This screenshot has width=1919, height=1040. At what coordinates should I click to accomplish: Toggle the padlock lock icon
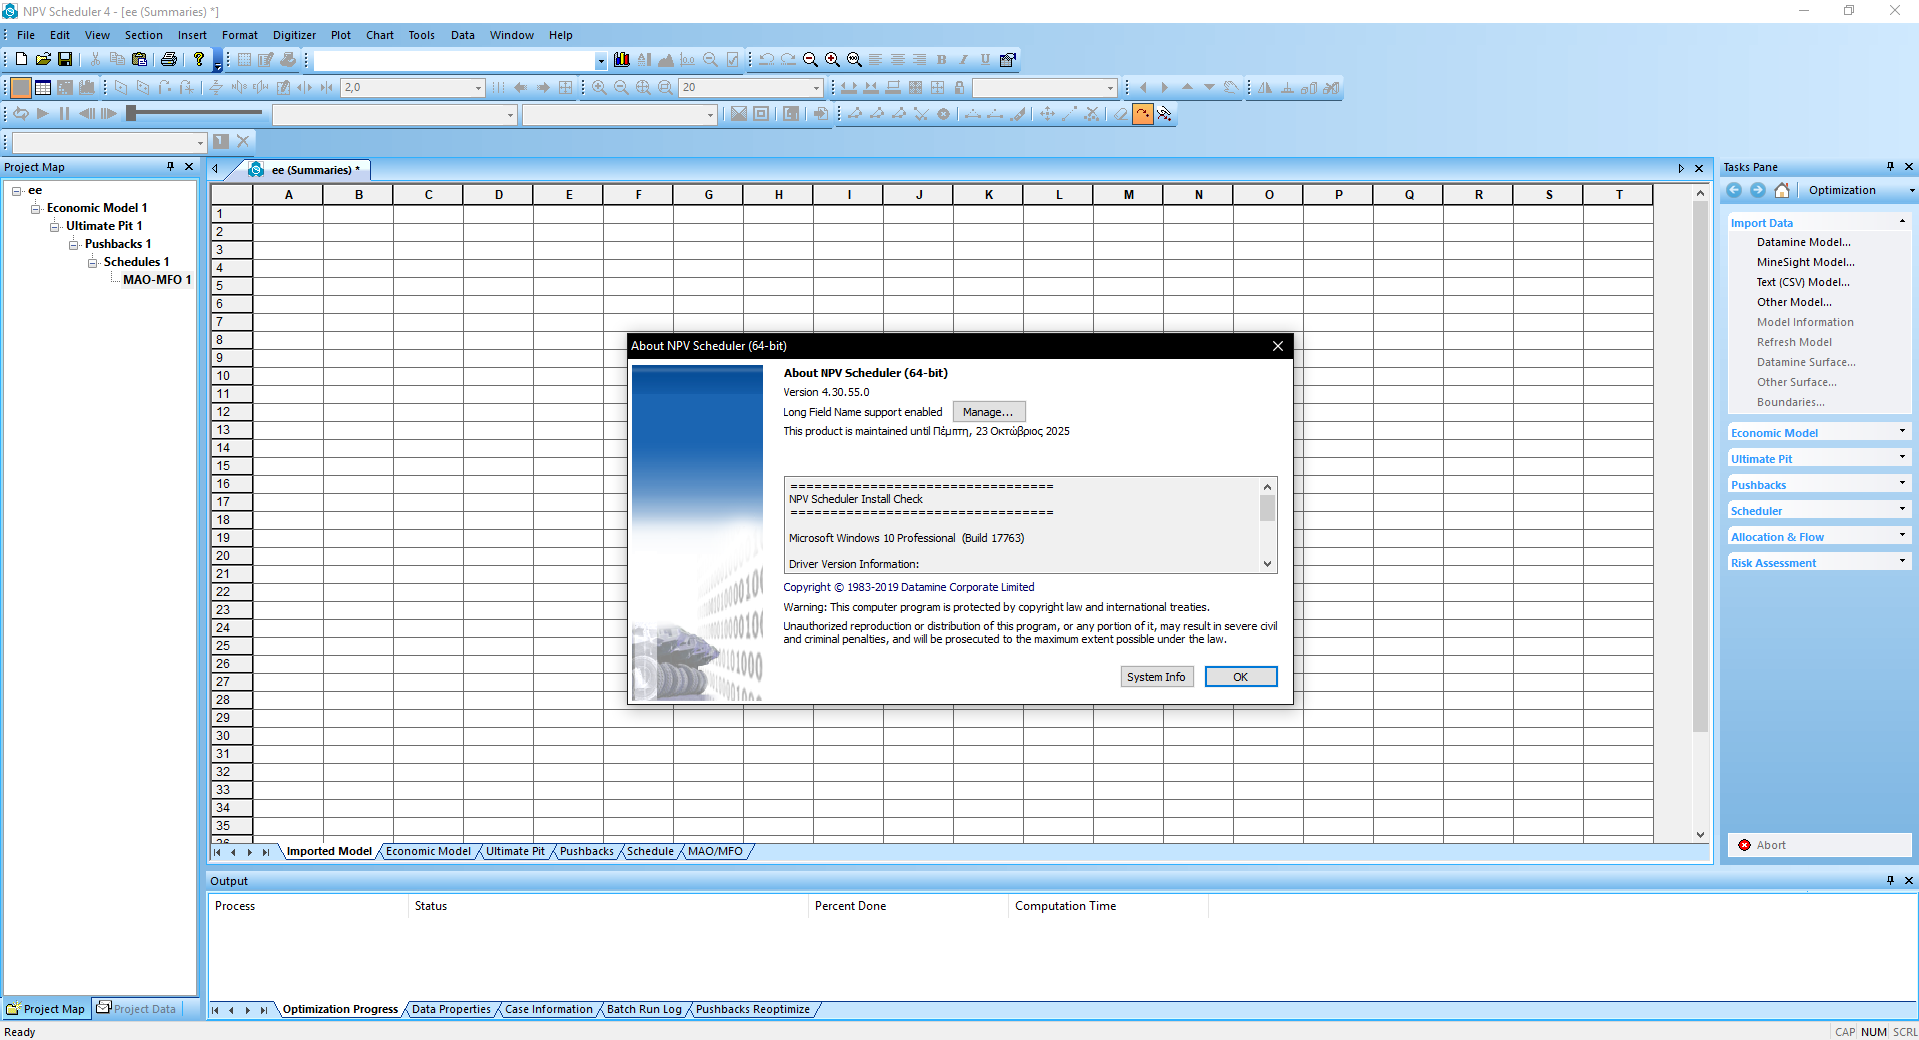[x=960, y=88]
